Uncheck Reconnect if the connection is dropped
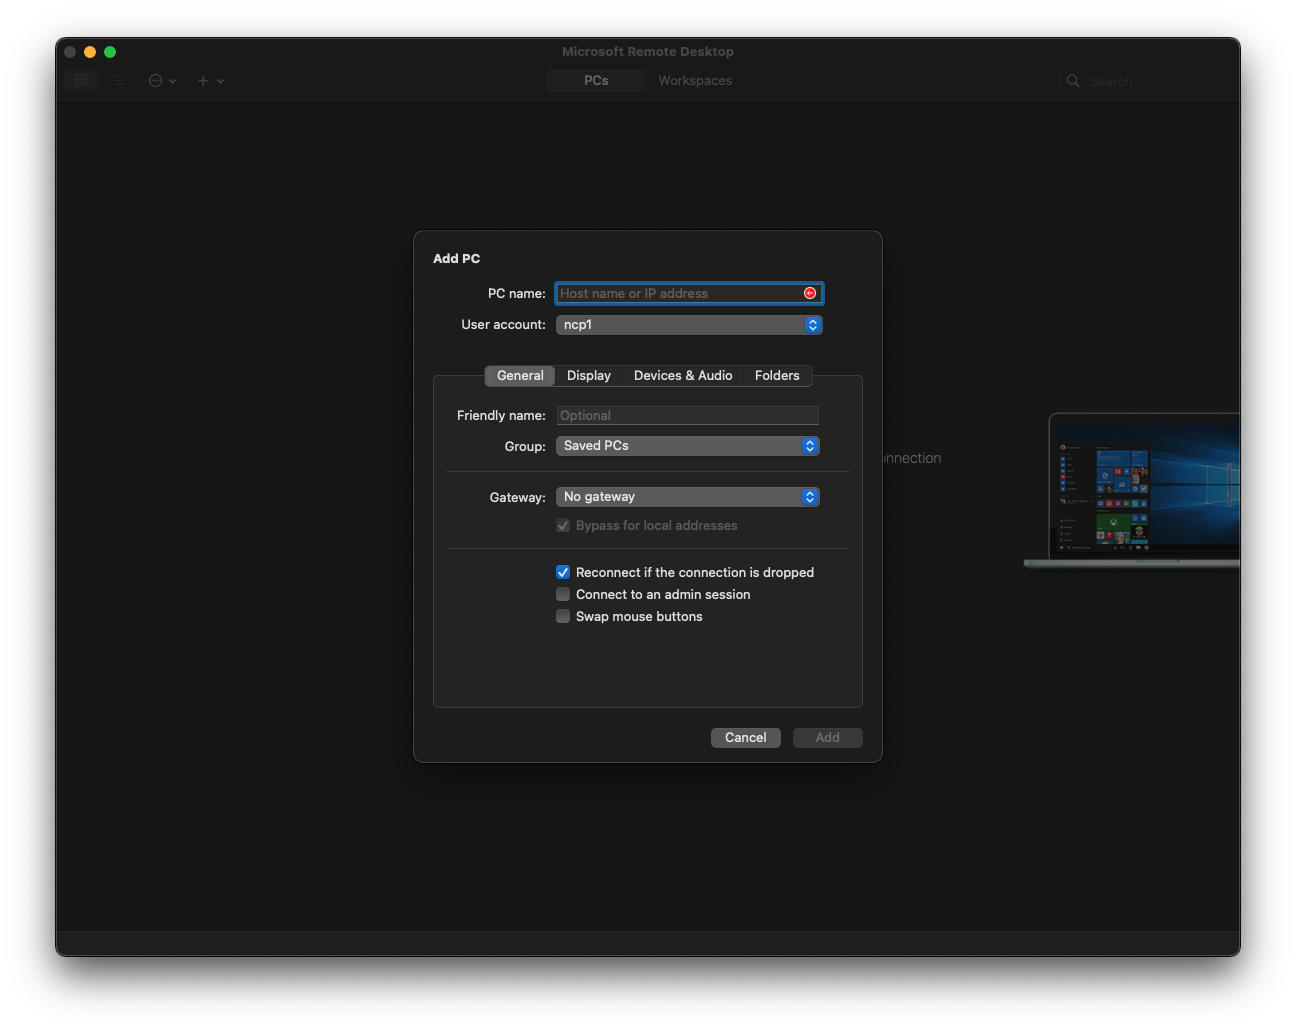Viewport: 1296px width, 1030px height. coord(563,572)
